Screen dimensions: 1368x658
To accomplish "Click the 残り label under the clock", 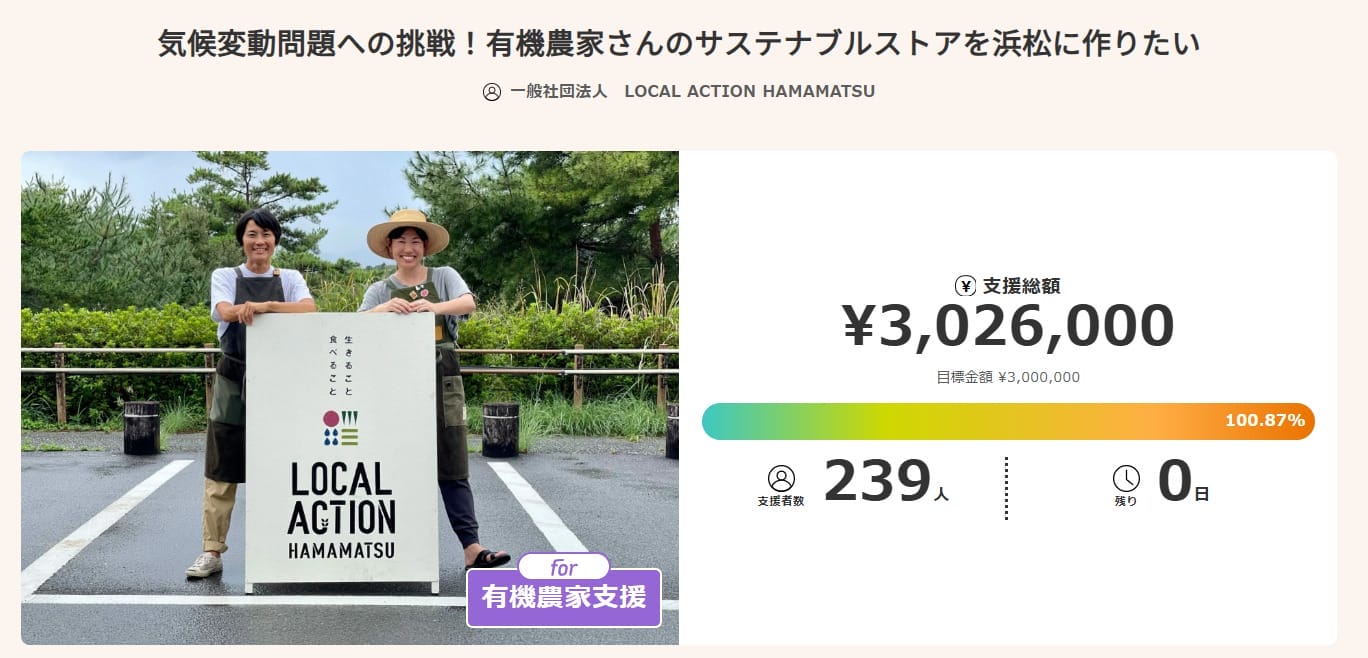I will (x=1126, y=501).
